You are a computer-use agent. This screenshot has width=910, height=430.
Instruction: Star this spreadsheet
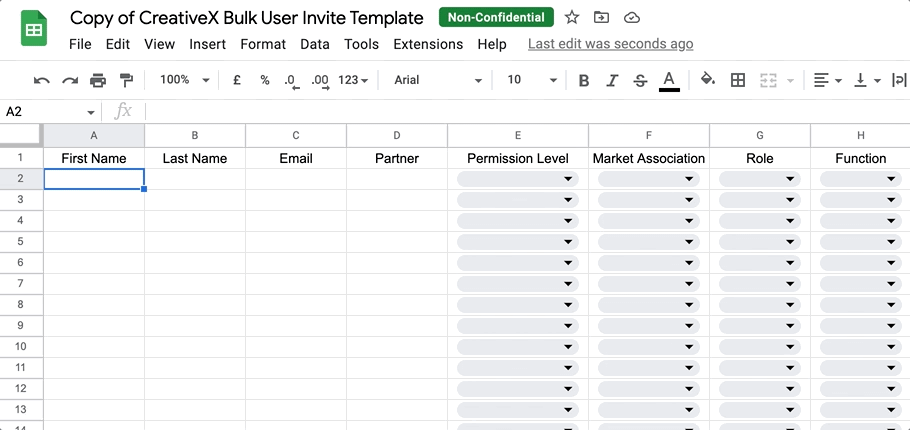click(x=572, y=17)
